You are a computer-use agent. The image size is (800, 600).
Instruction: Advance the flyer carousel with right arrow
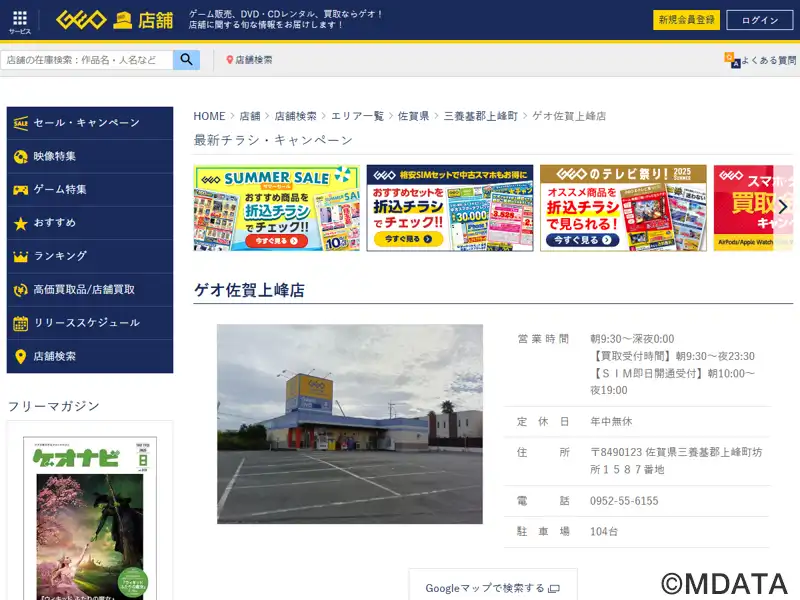(783, 207)
